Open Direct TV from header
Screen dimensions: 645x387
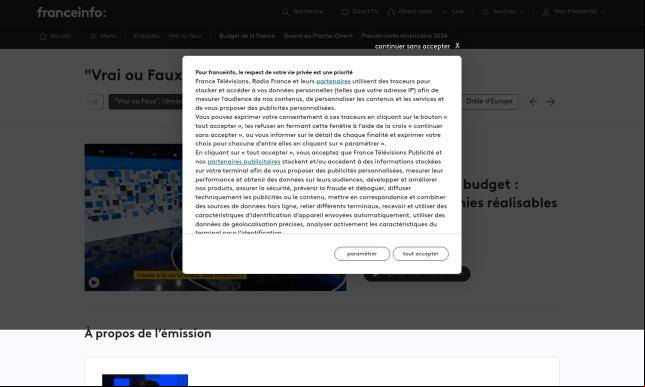(360, 12)
